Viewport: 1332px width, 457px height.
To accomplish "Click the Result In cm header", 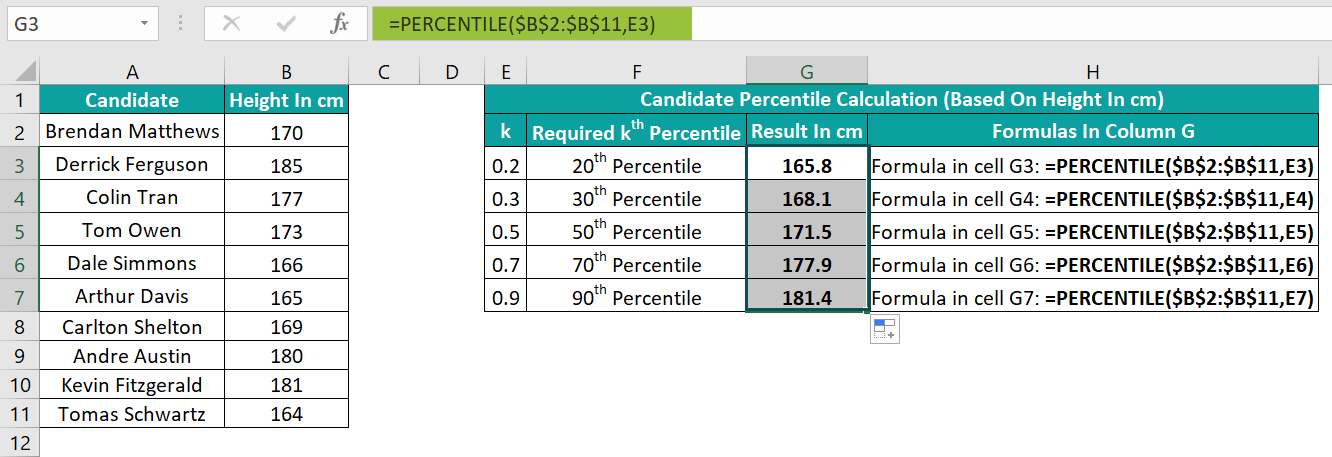I will pos(807,132).
